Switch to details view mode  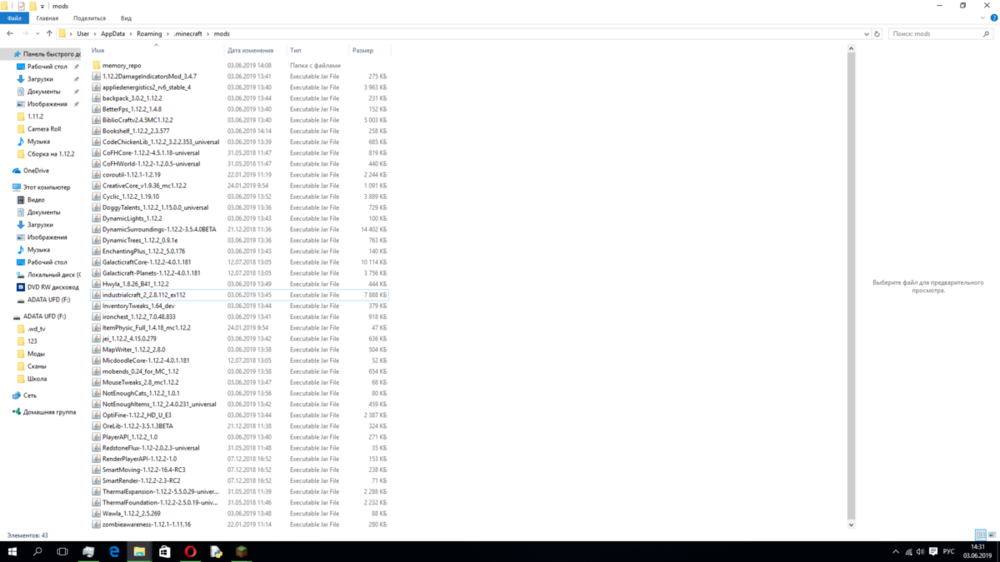(x=981, y=535)
